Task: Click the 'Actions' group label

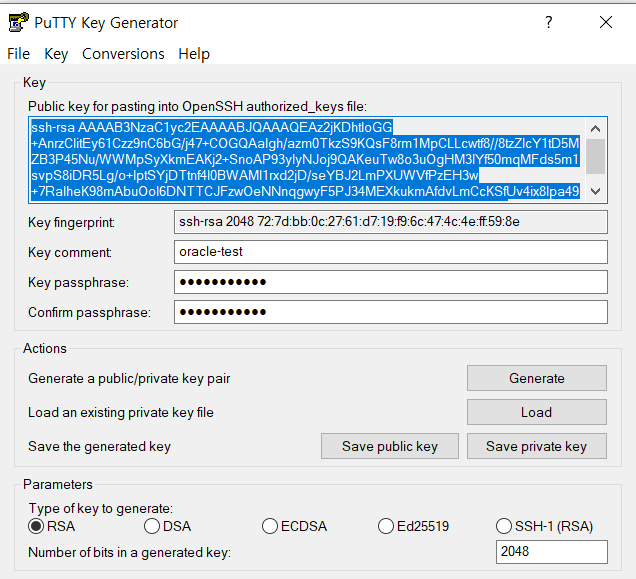Action: click(x=45, y=349)
